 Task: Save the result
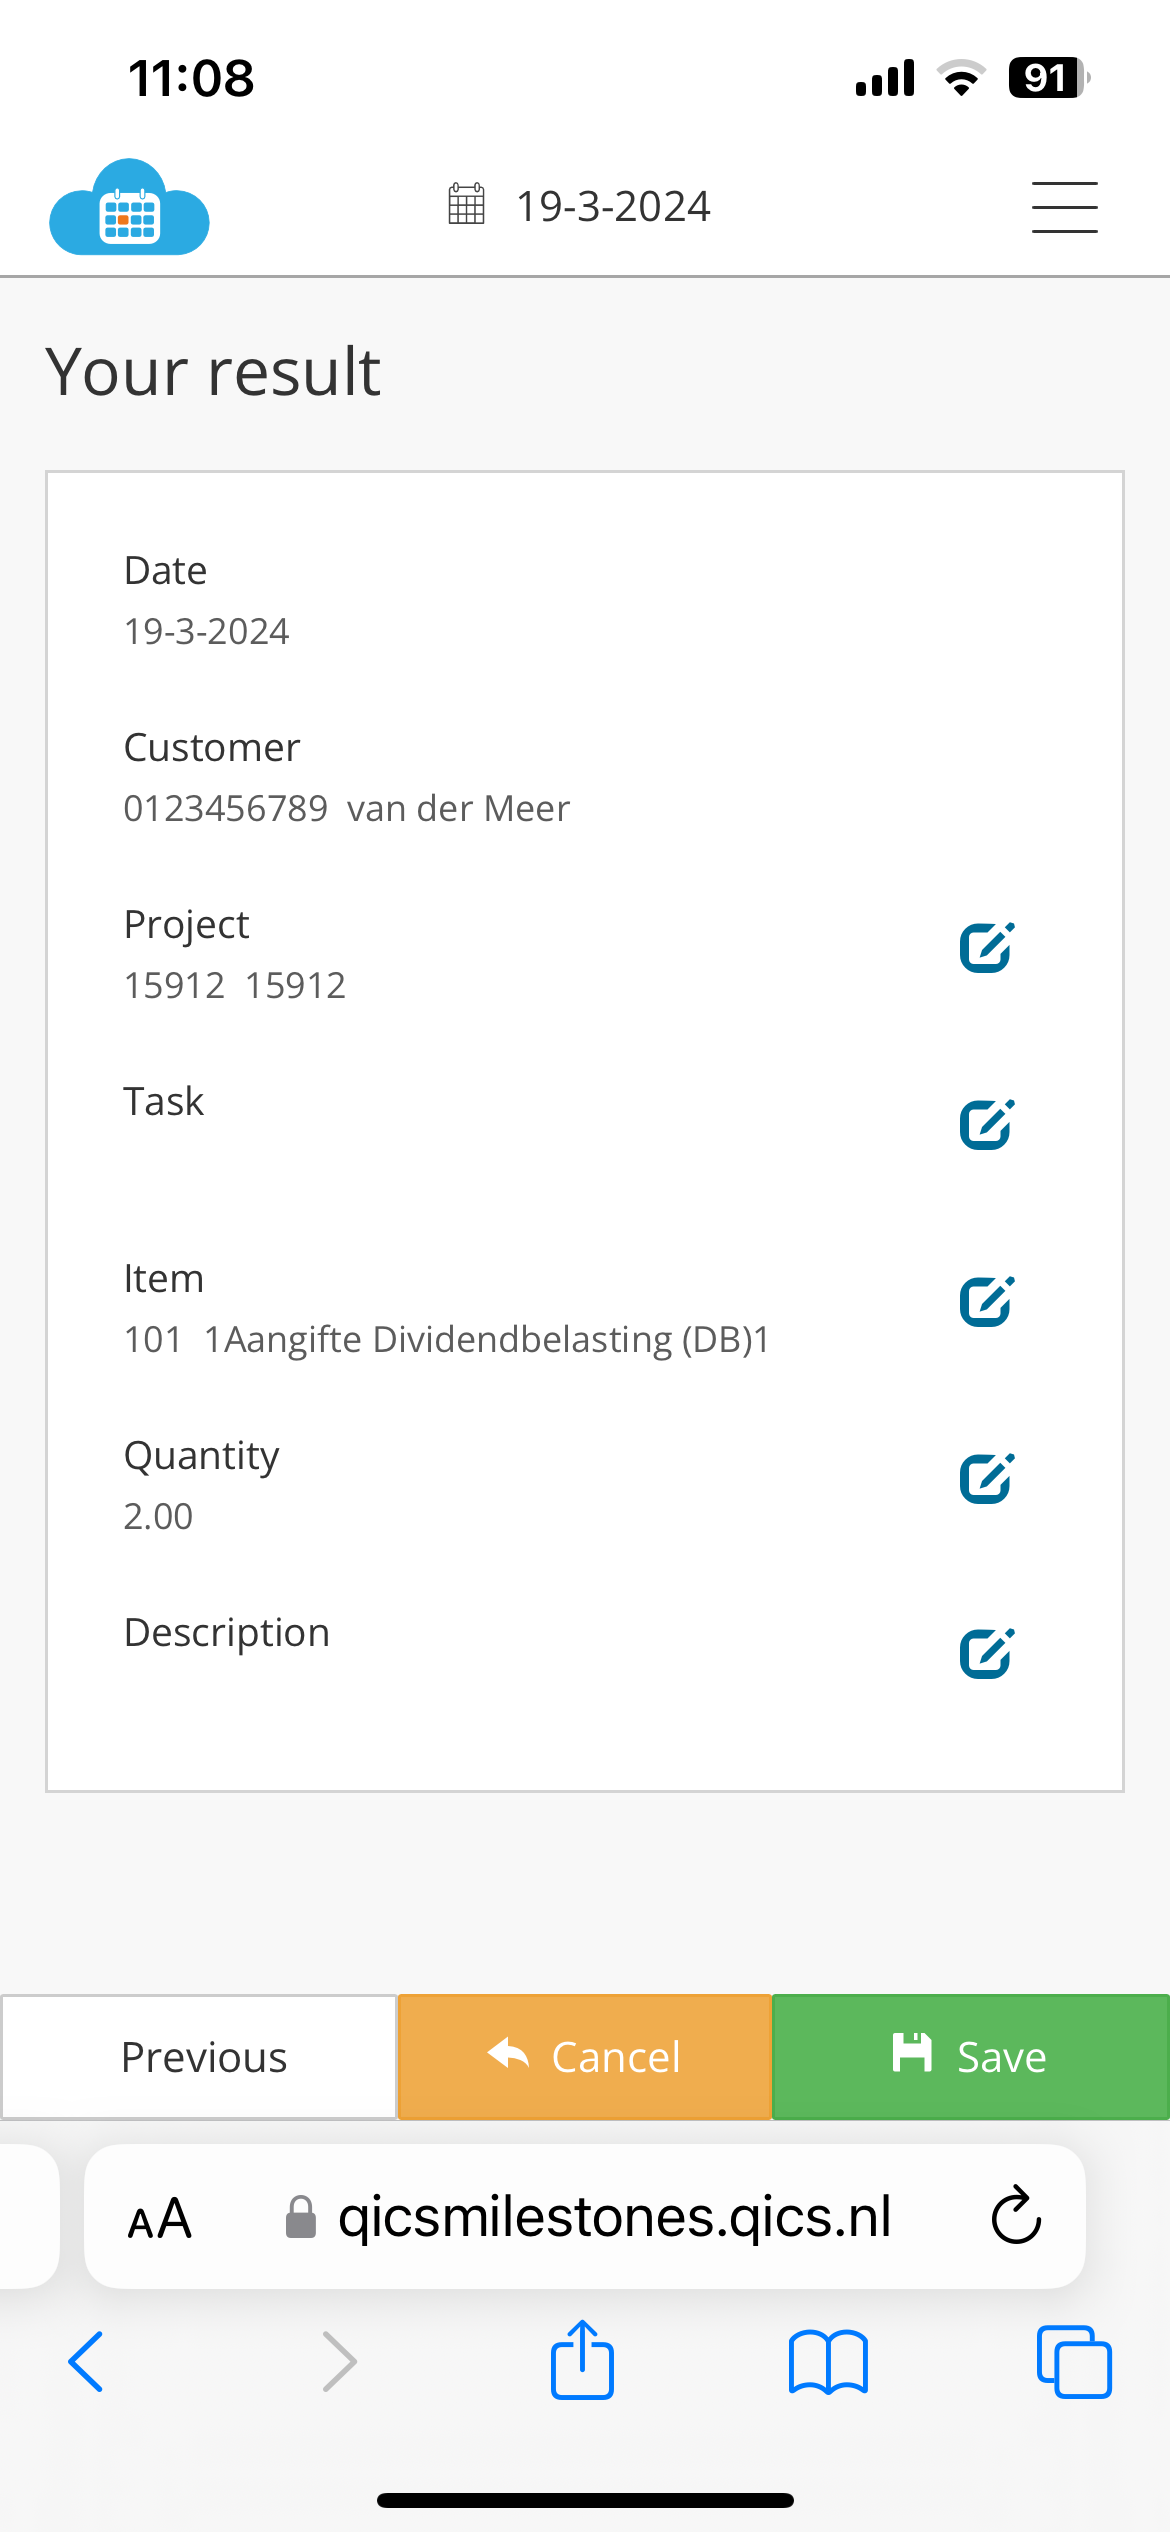971,2057
